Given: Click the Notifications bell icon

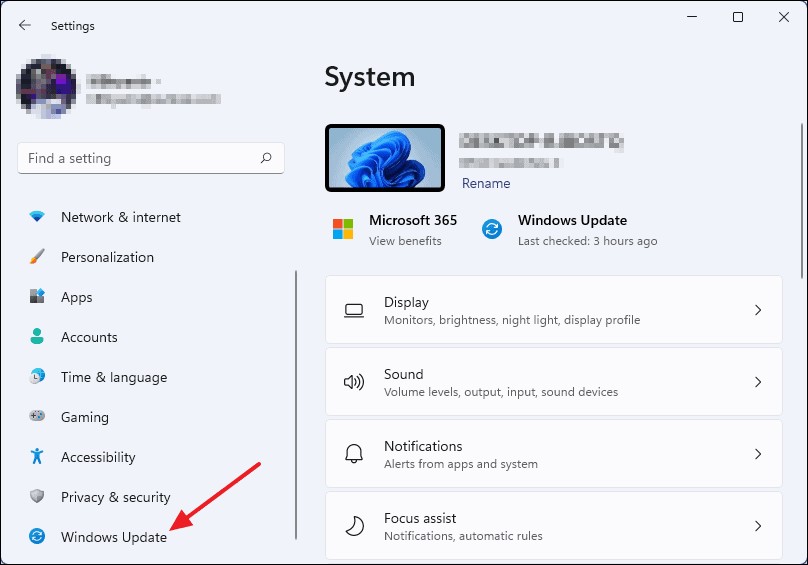Looking at the screenshot, I should (354, 454).
